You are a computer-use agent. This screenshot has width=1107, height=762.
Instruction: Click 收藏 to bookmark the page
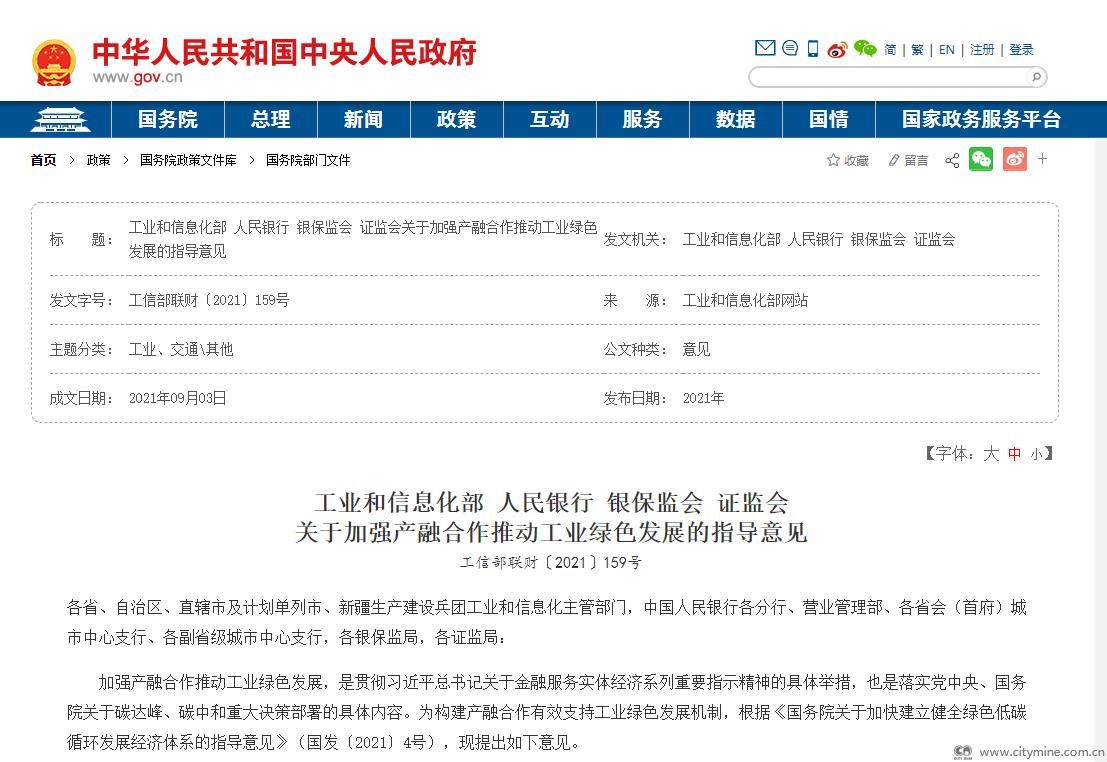click(848, 160)
